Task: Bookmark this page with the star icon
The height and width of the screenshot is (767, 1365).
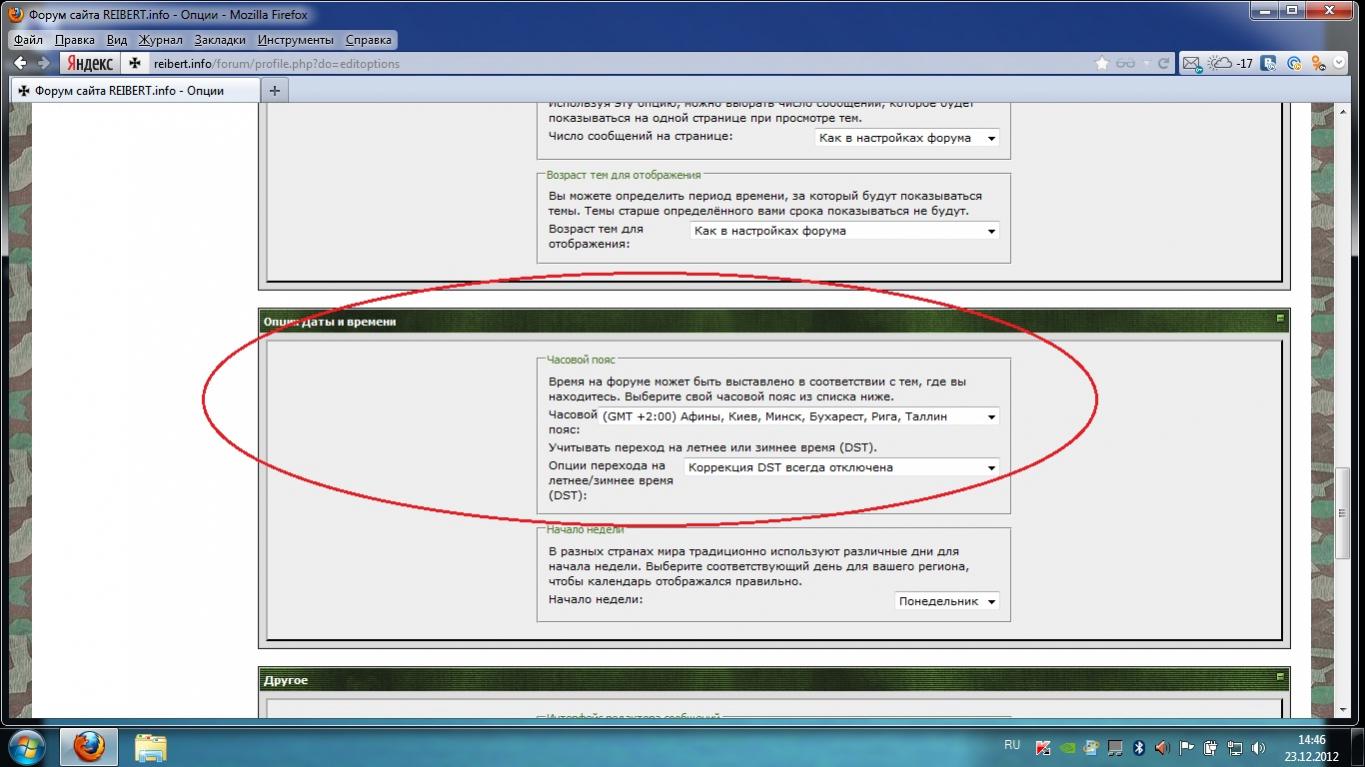Action: (1102, 63)
